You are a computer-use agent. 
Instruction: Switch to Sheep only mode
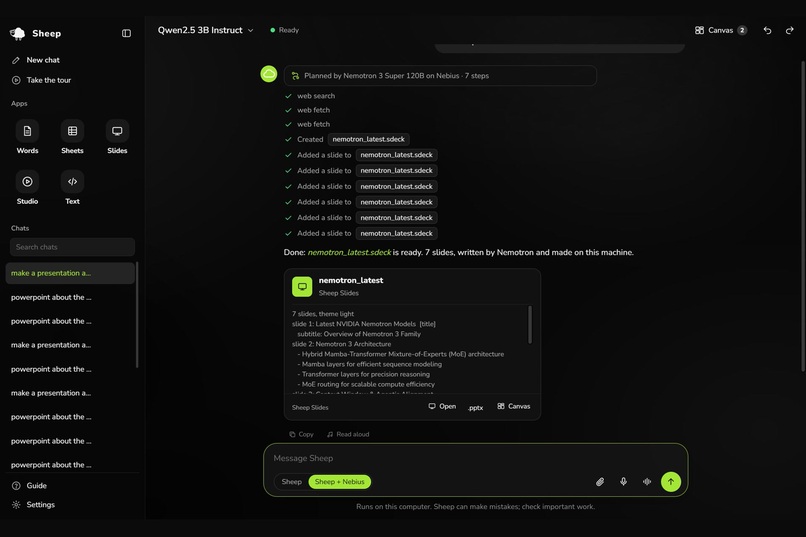click(x=291, y=482)
